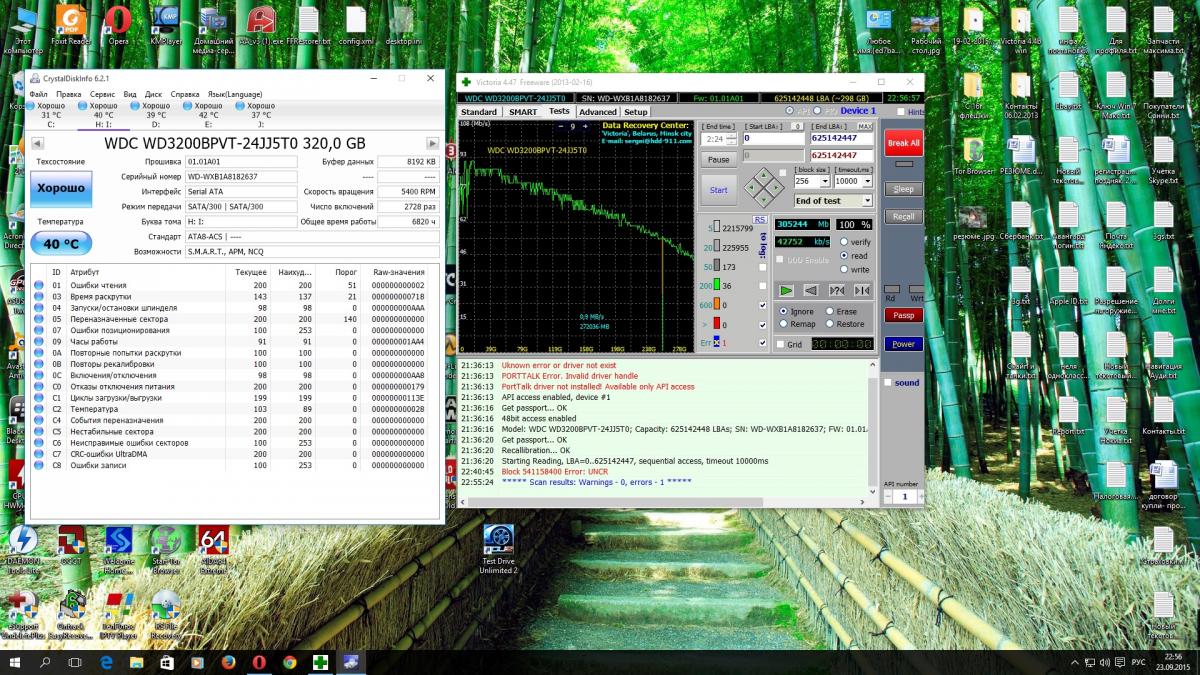Open Test Drive Unlimited 2 desktop shortcut
Screen dimensions: 1200x675
coord(498,550)
